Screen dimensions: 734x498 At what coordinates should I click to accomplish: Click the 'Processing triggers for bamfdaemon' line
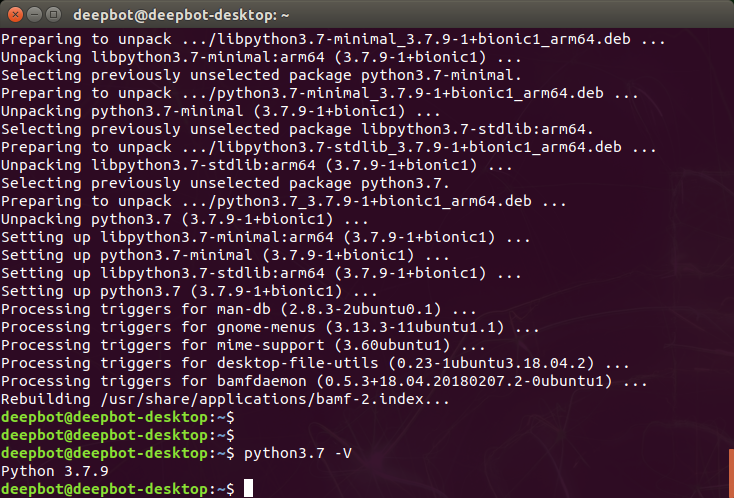click(324, 381)
